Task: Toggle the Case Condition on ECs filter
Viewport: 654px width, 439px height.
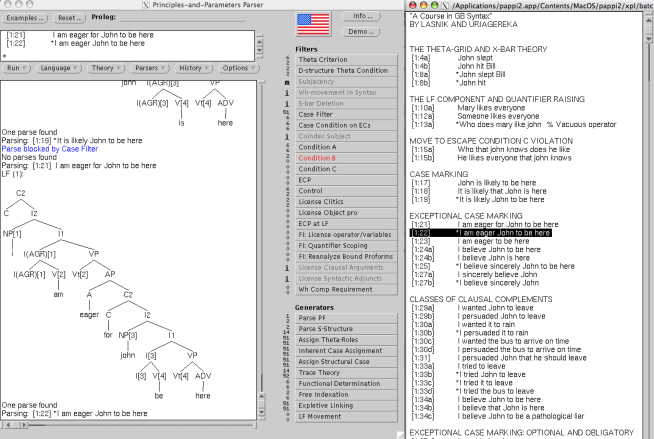Action: (346, 125)
